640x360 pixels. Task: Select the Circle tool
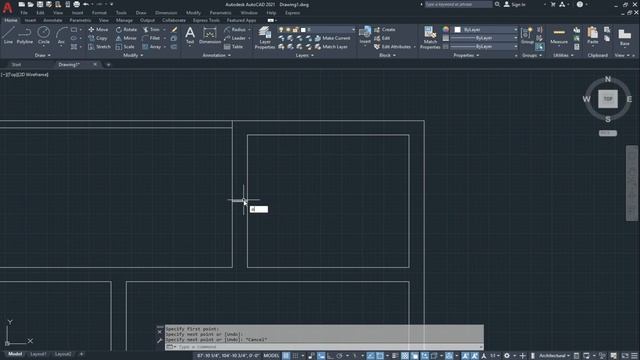[44, 35]
